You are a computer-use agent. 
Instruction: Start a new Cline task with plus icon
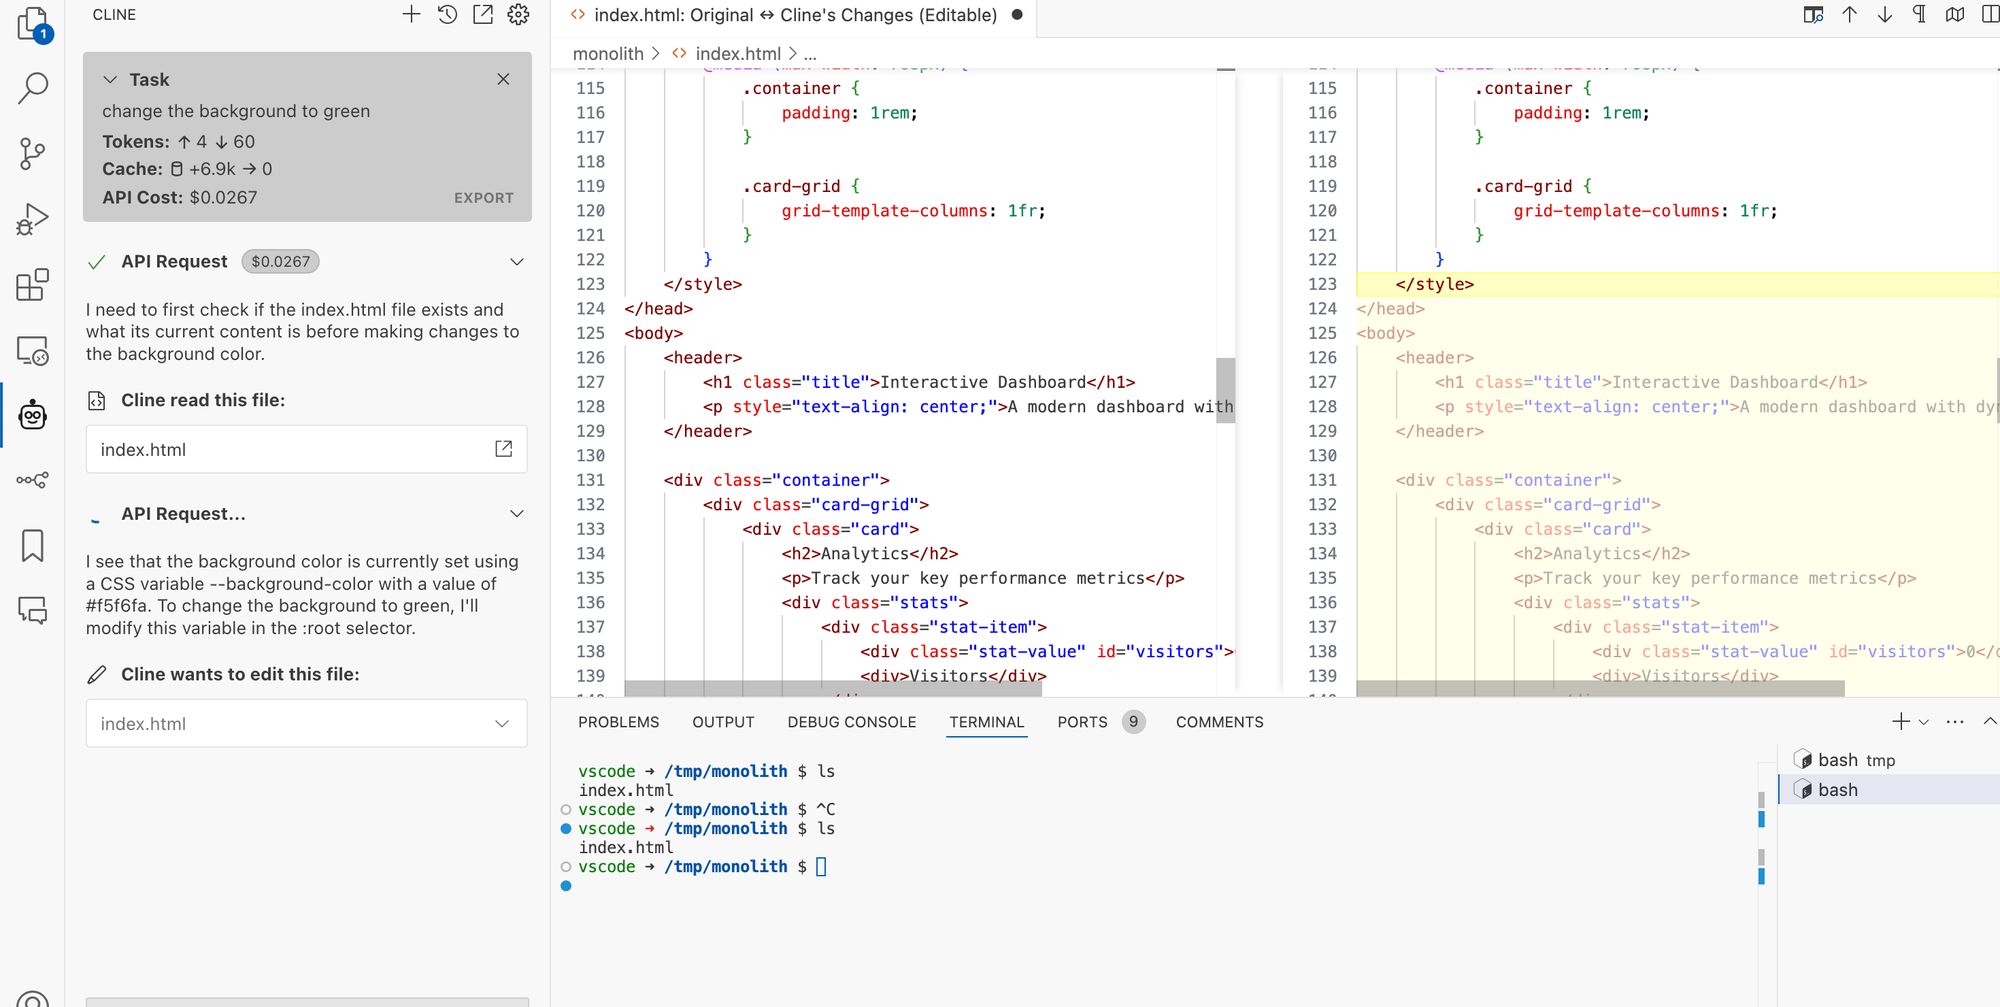(411, 15)
